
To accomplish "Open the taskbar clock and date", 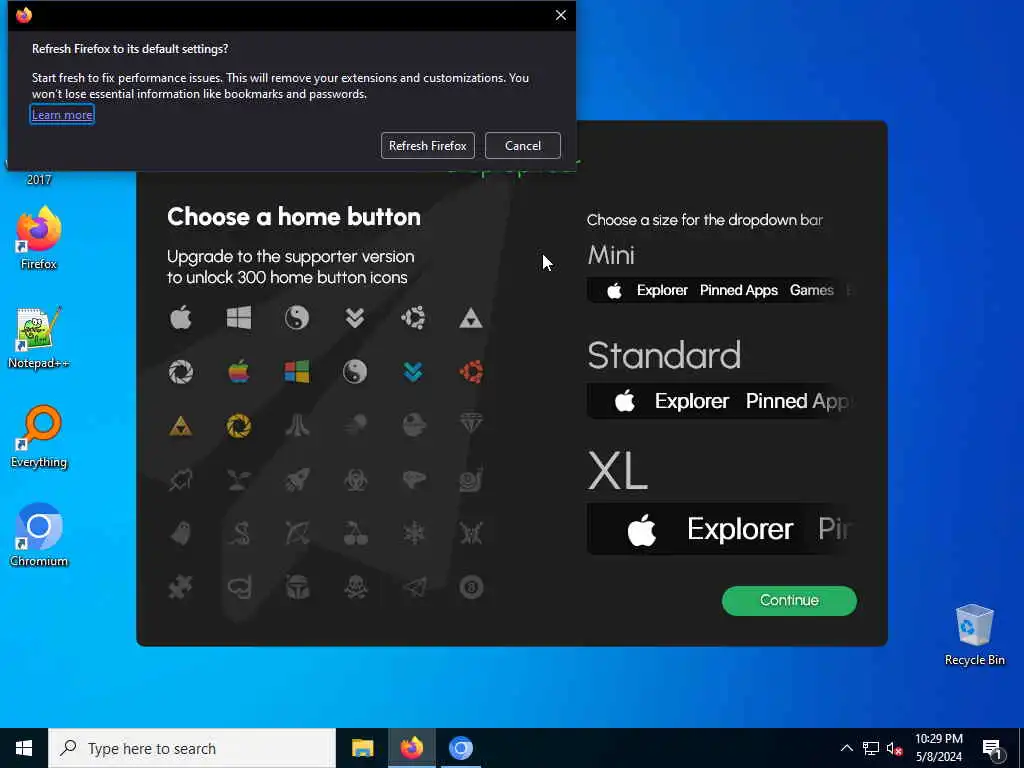I will tap(938, 748).
